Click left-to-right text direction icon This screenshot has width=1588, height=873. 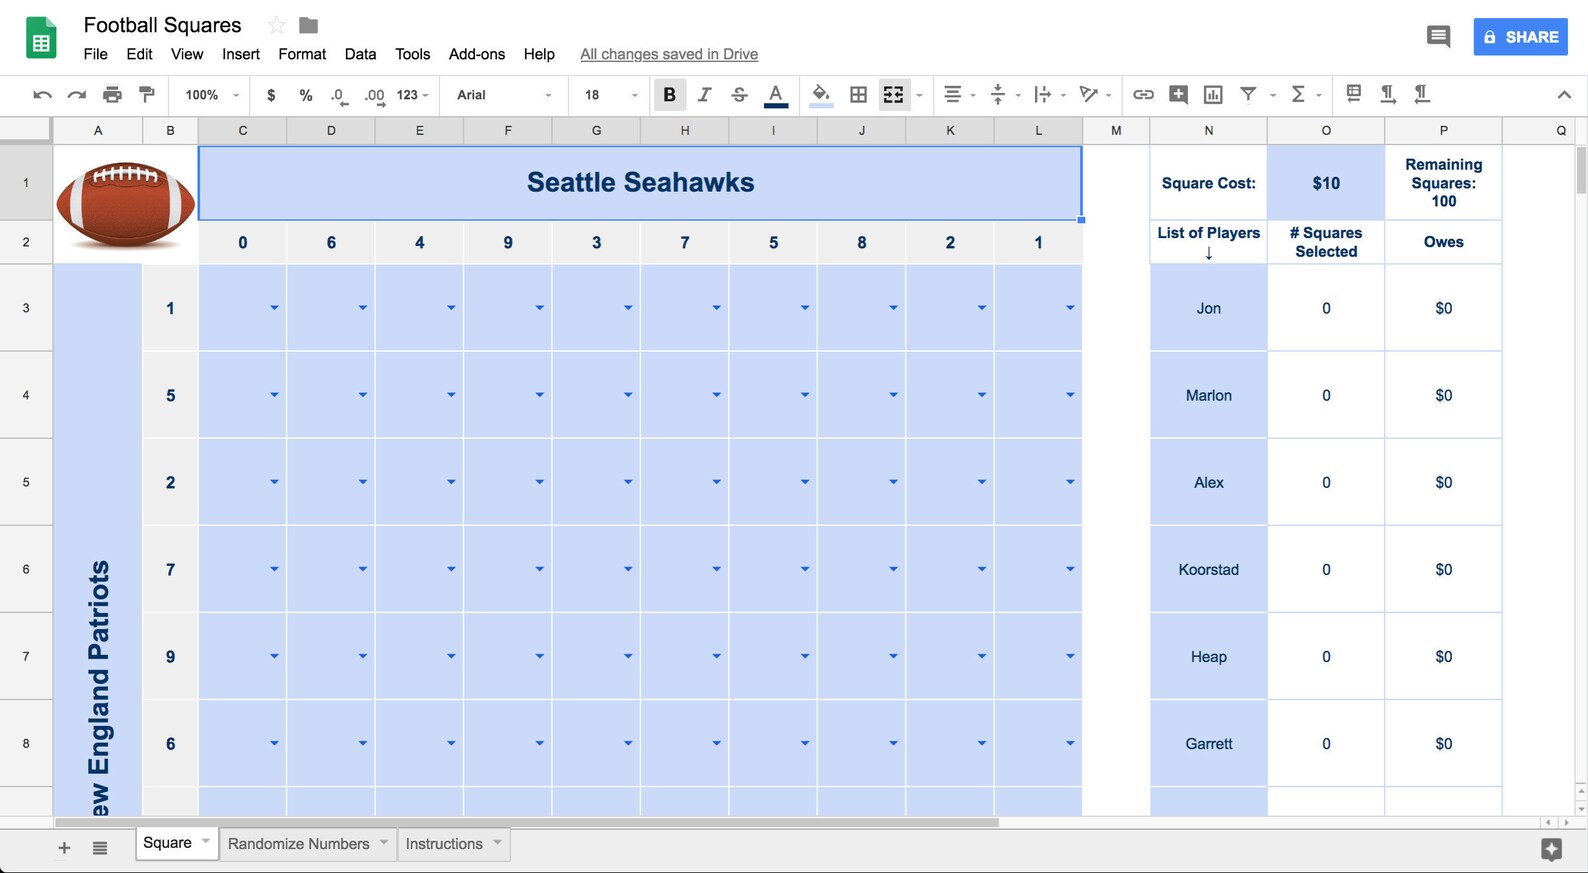(x=1388, y=94)
